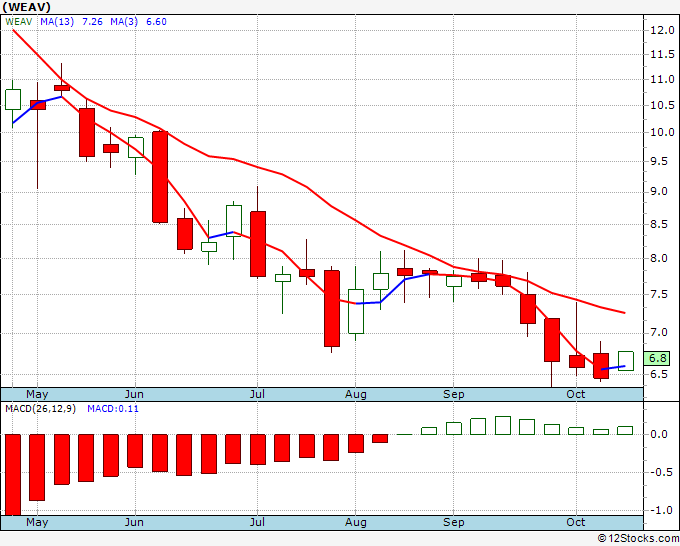Click Oct on the MACD time axis
Viewport: 680px width, 546px height.
(576, 522)
